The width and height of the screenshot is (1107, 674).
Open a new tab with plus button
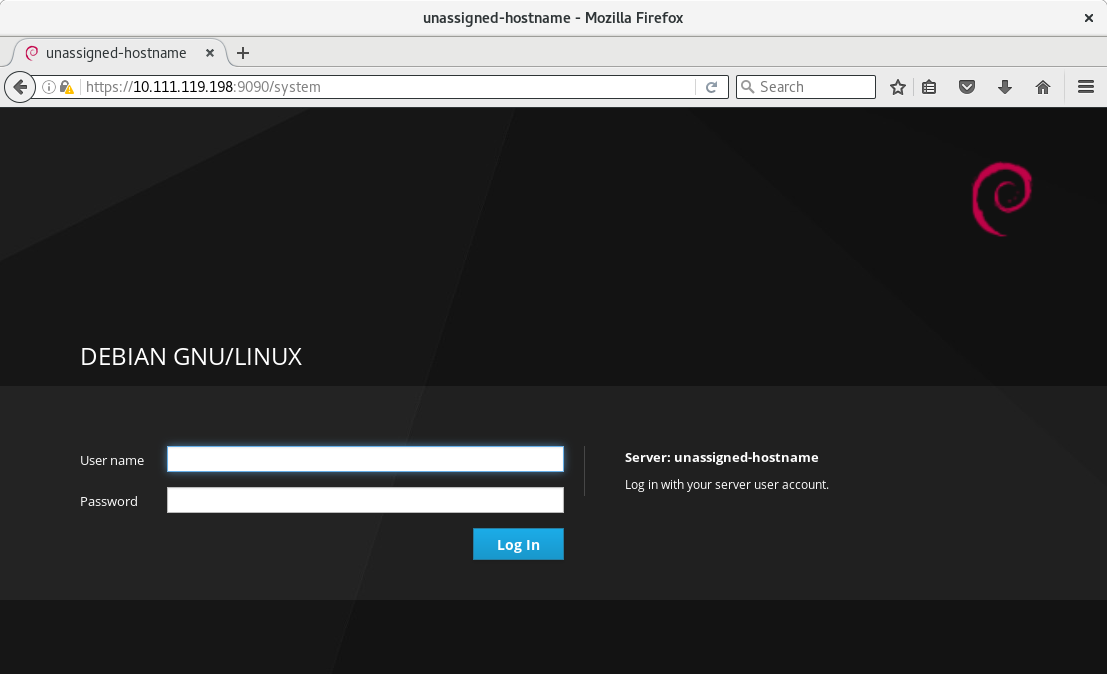click(x=243, y=53)
